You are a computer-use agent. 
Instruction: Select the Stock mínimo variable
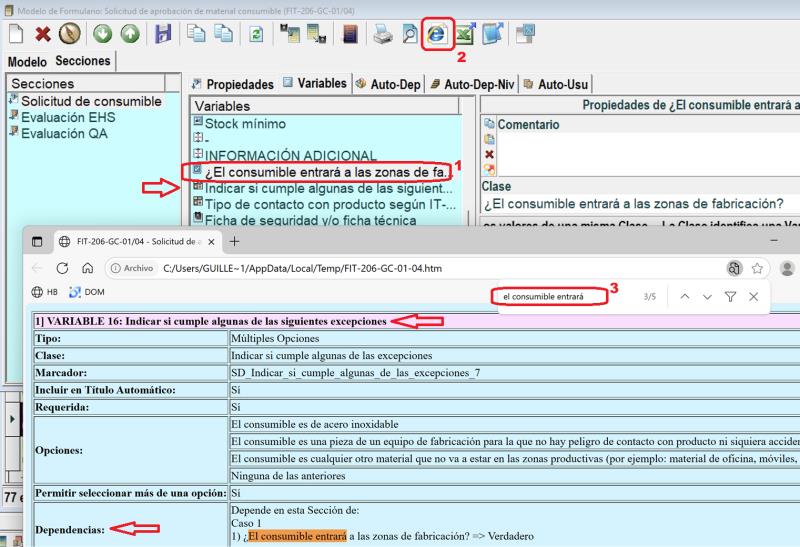coord(244,124)
